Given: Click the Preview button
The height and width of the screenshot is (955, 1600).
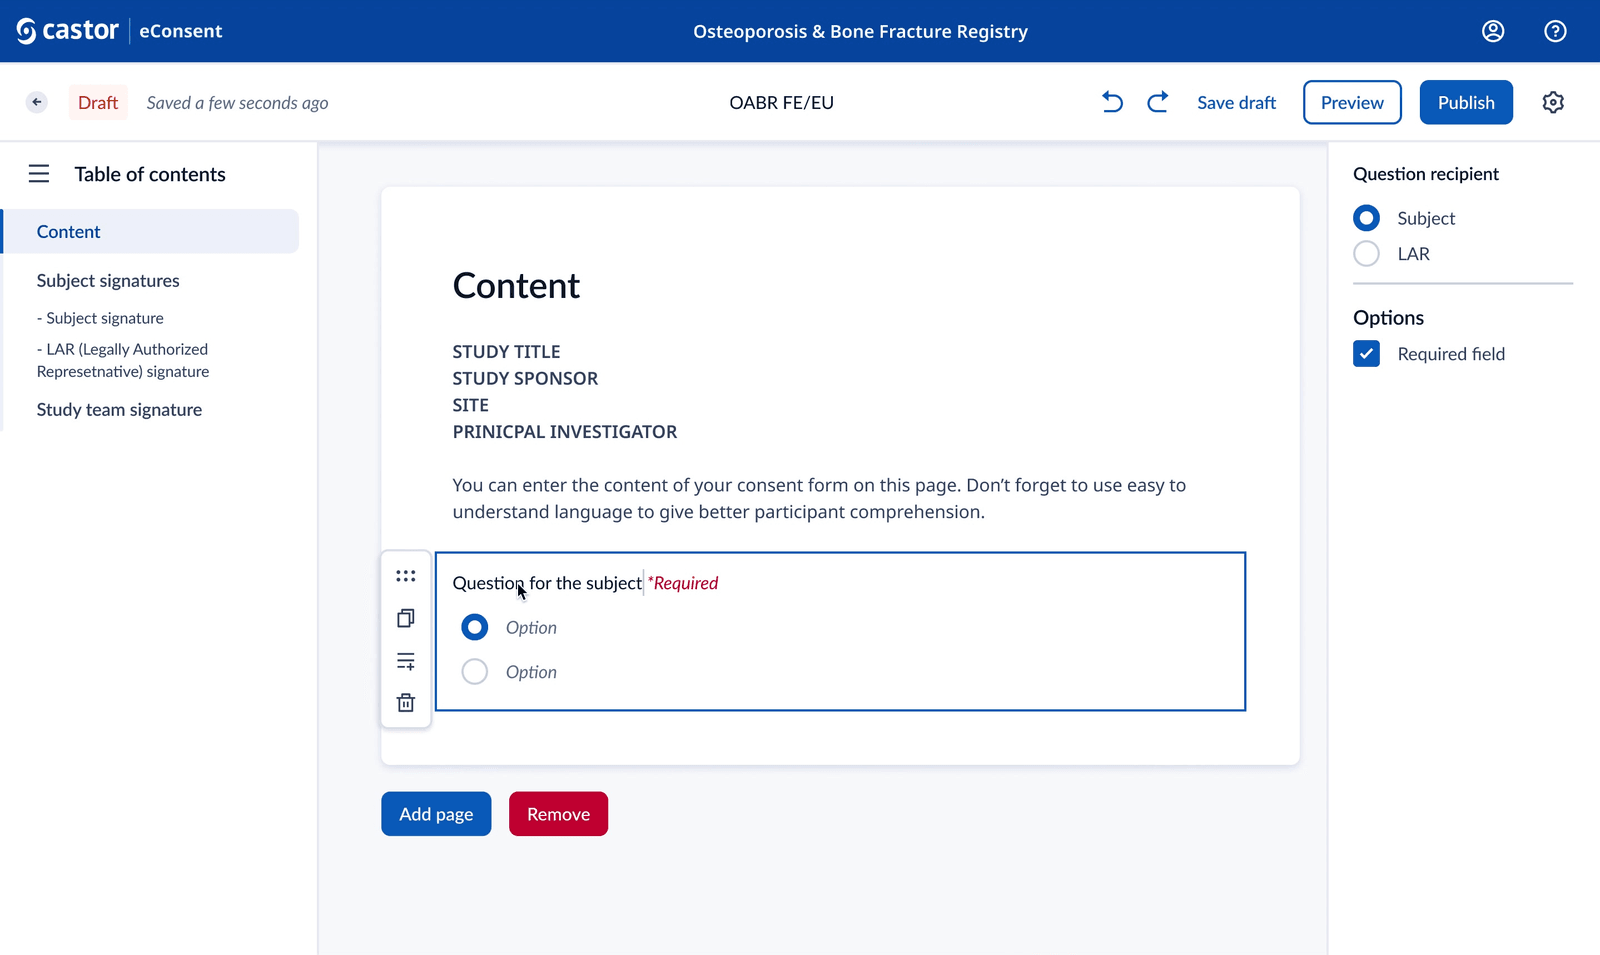Looking at the screenshot, I should 1352,102.
